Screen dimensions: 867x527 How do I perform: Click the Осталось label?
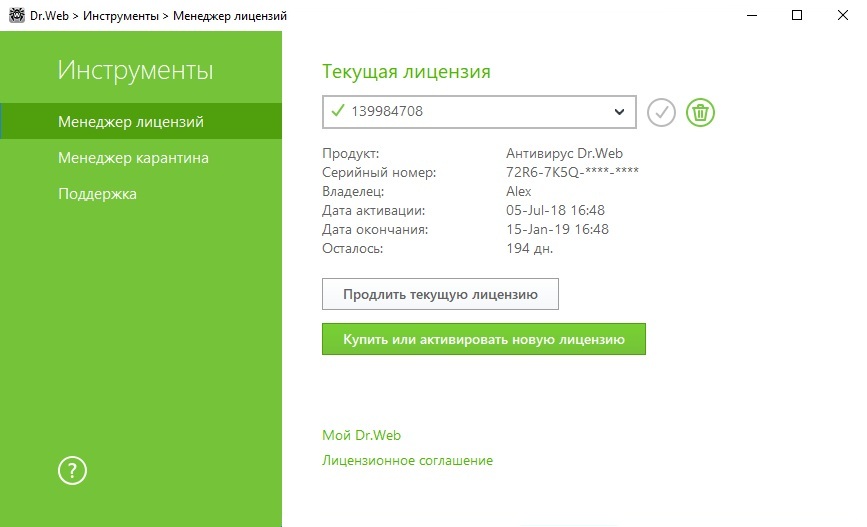[352, 248]
